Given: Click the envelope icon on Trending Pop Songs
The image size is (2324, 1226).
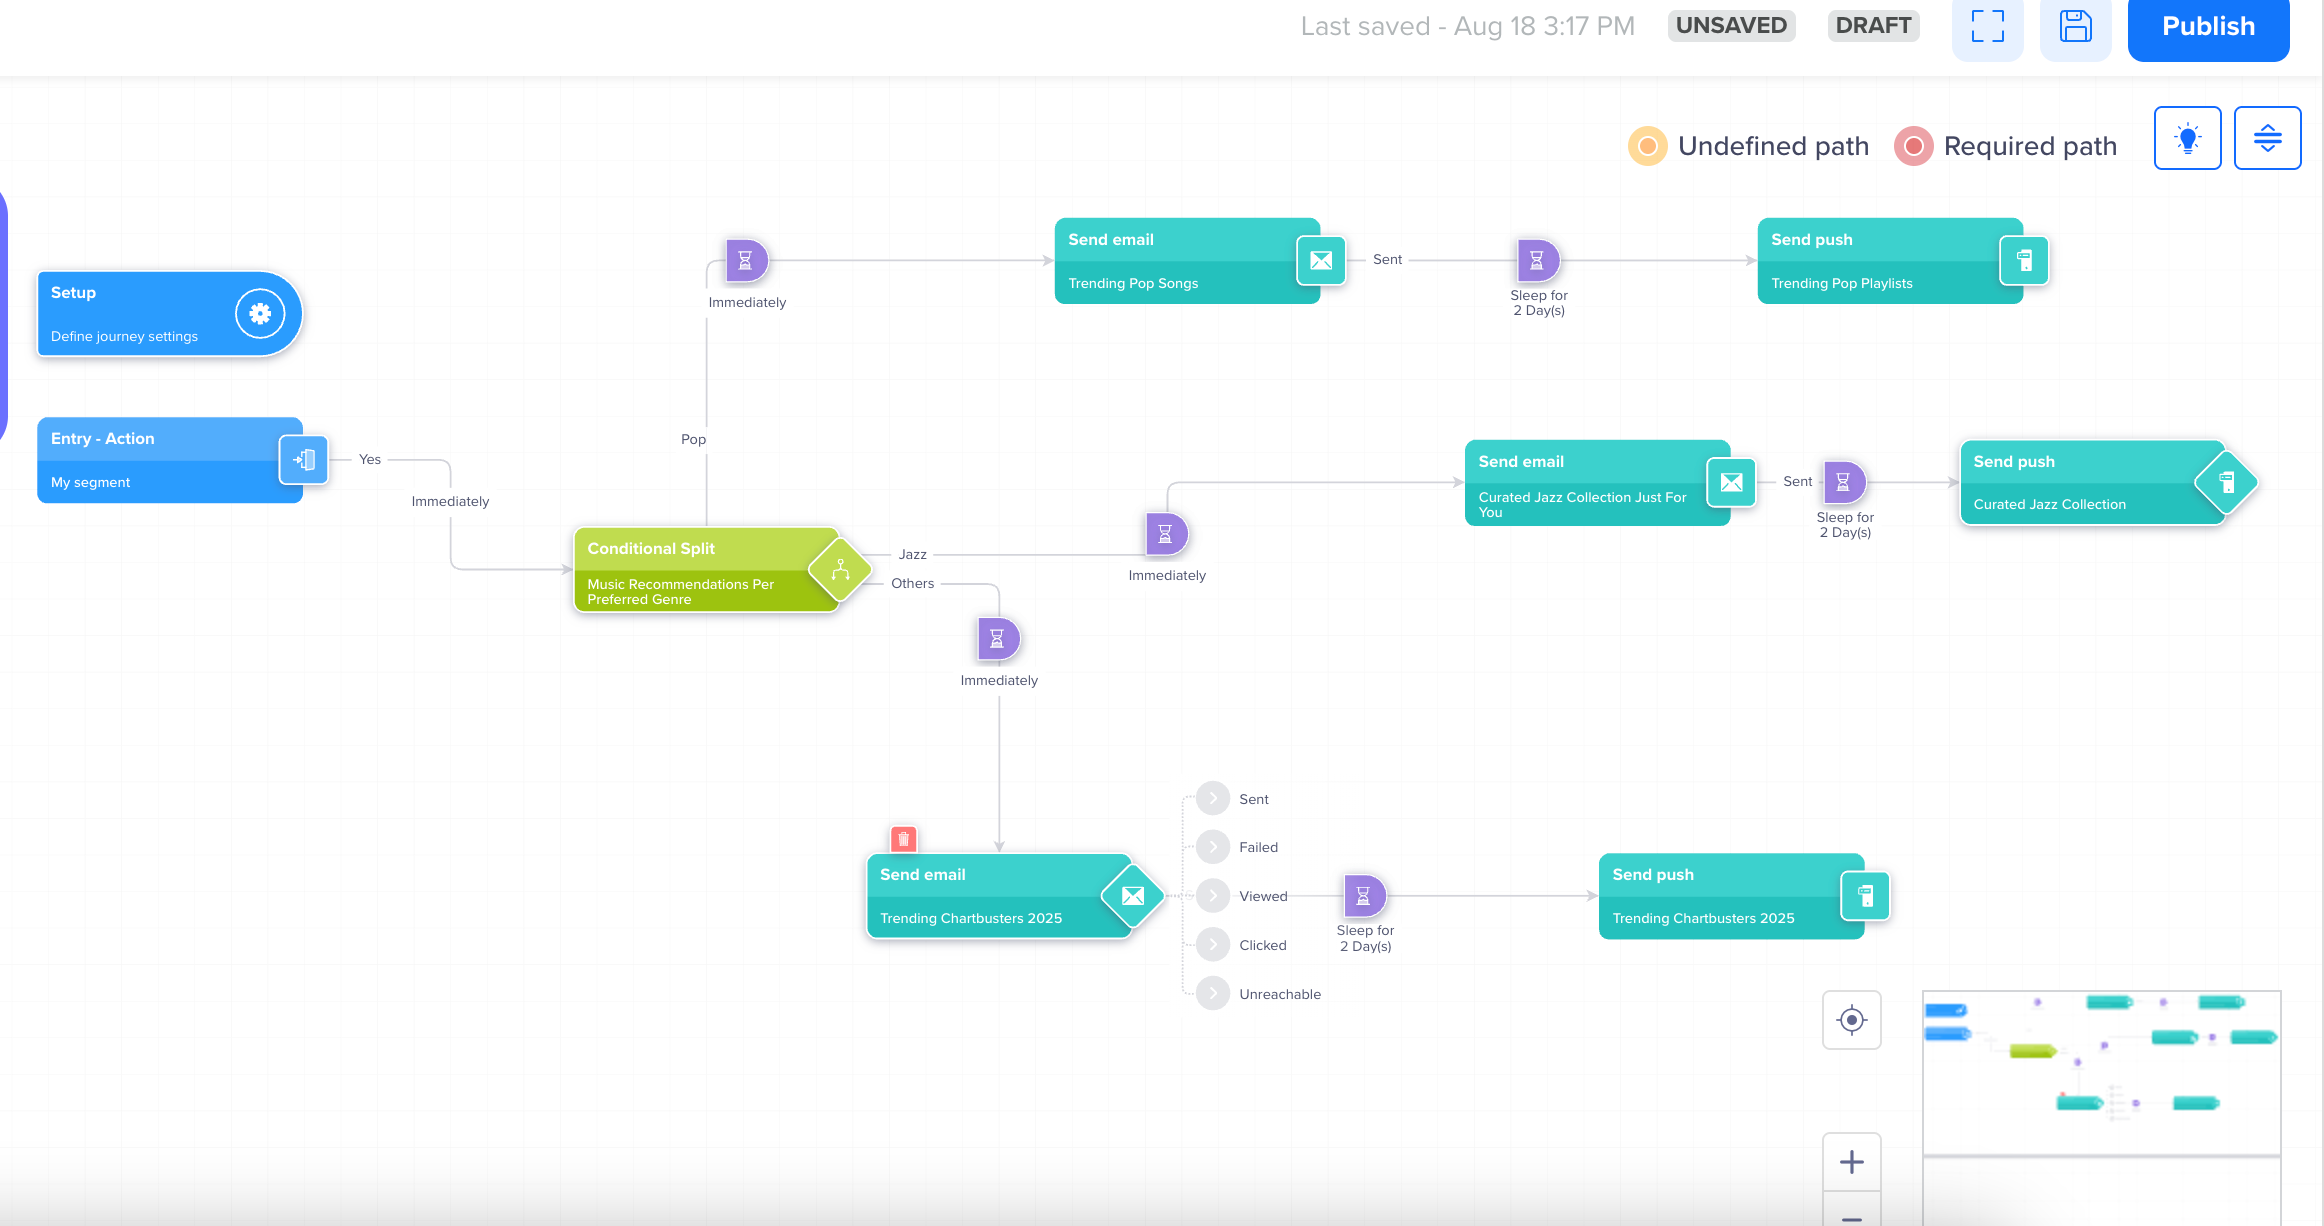Looking at the screenshot, I should [1321, 261].
